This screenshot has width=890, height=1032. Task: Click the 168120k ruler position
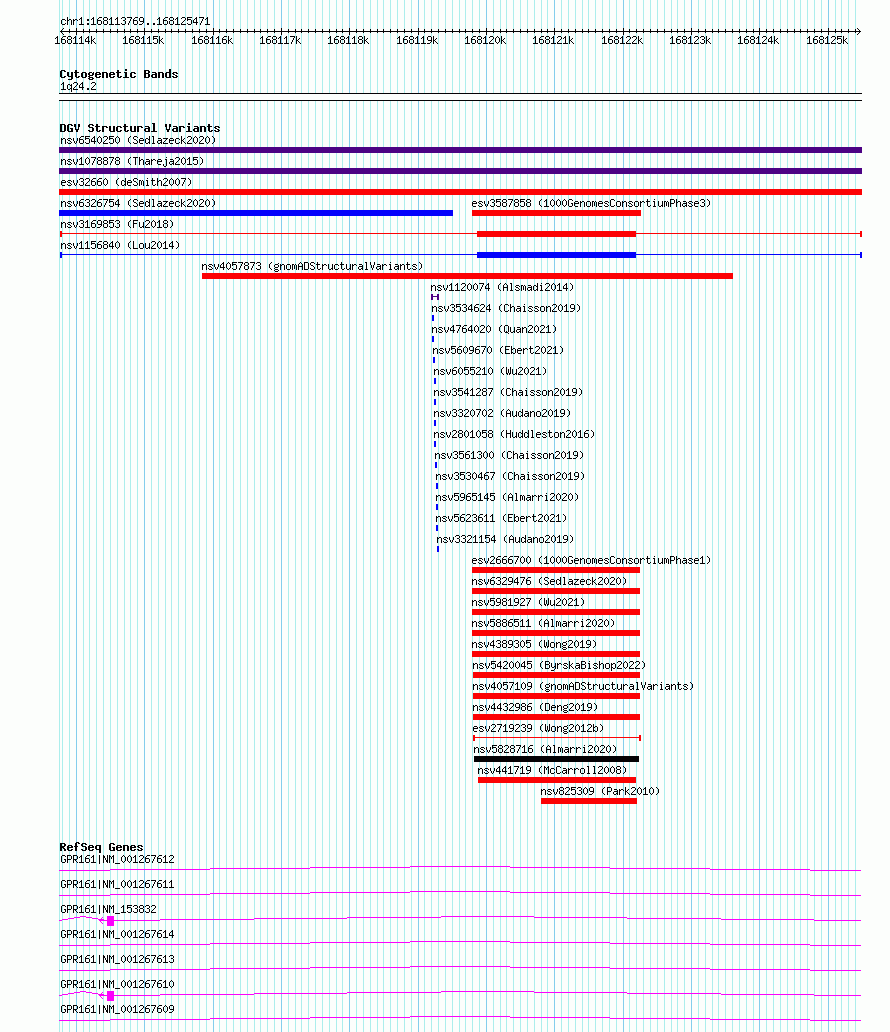tap(485, 40)
